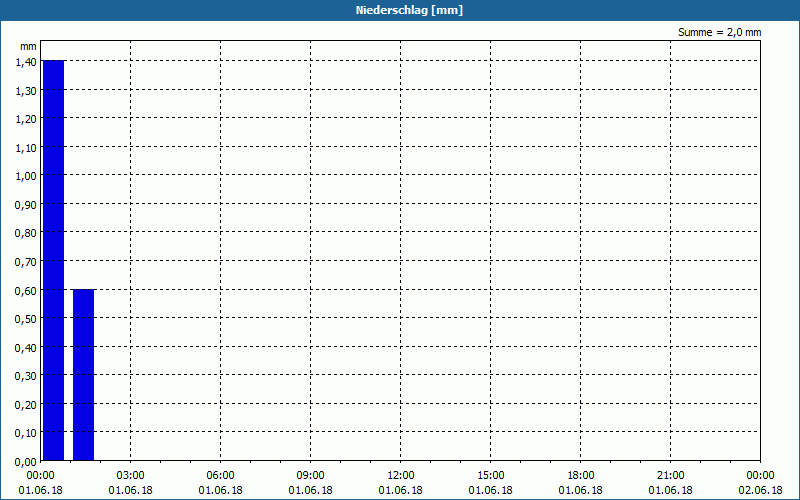Select the 15:00 time axis label
The image size is (800, 500).
[491, 476]
